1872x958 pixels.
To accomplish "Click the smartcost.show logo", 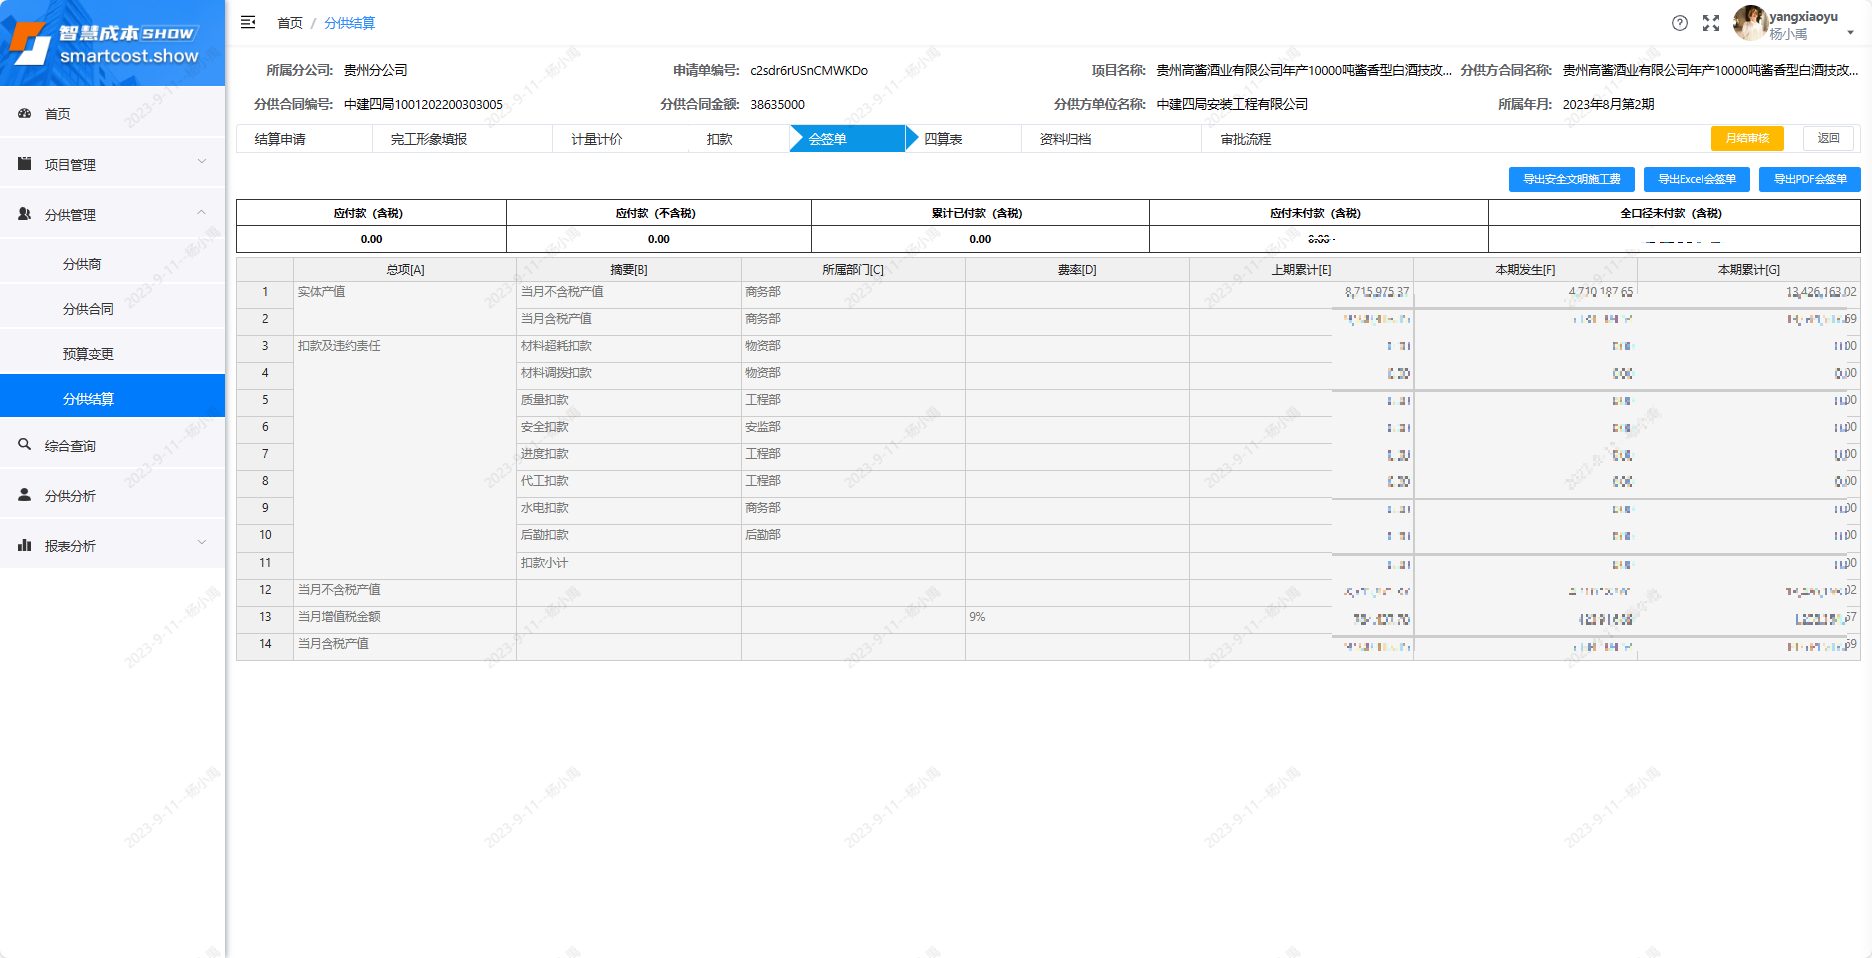I will (x=112, y=43).
